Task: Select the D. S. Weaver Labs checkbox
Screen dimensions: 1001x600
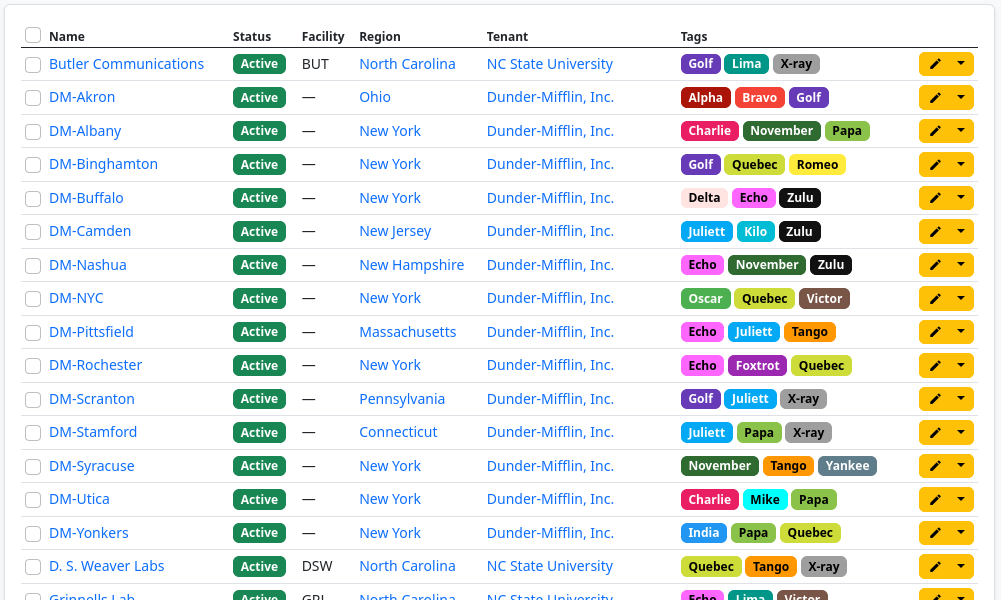Action: coord(33,567)
